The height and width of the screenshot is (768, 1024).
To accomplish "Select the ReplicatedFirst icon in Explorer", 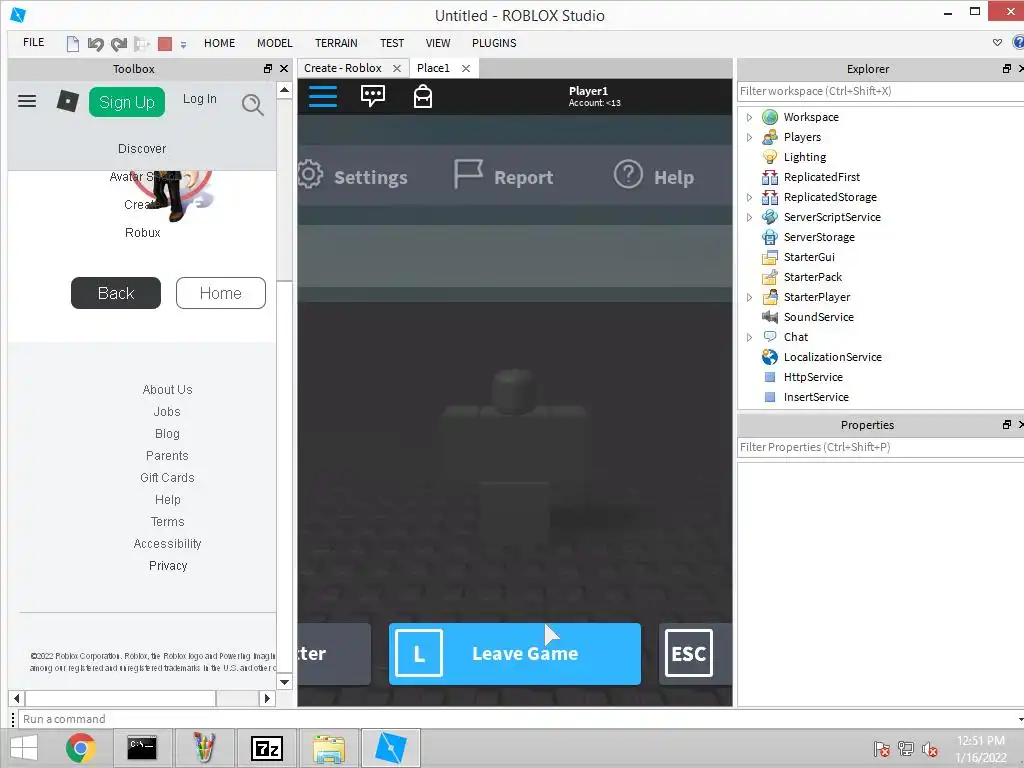I will pos(770,177).
